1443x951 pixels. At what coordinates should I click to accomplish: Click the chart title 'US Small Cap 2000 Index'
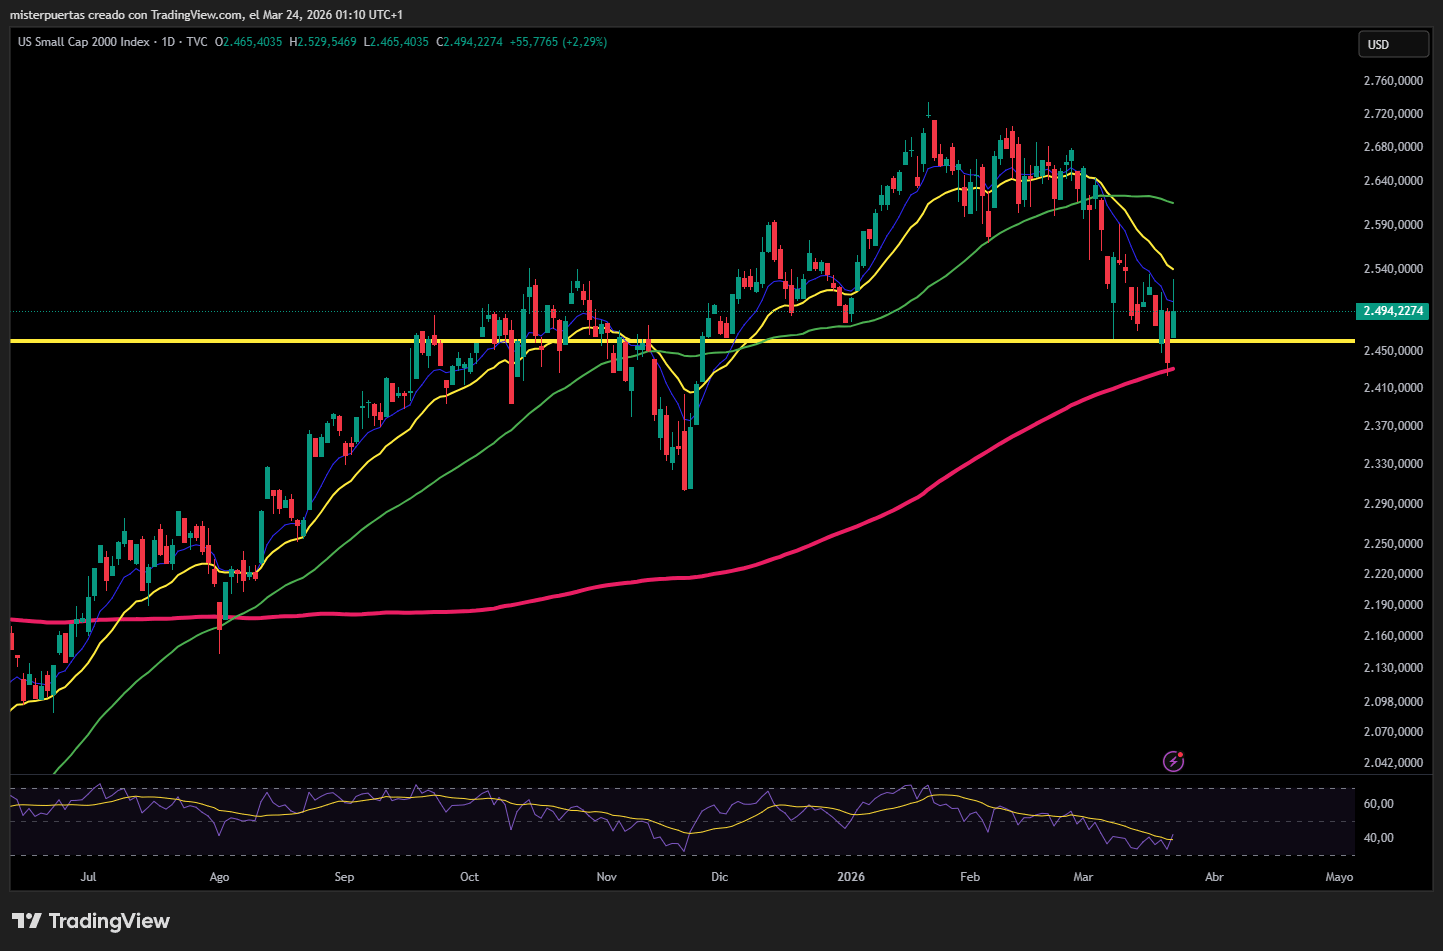(x=84, y=42)
